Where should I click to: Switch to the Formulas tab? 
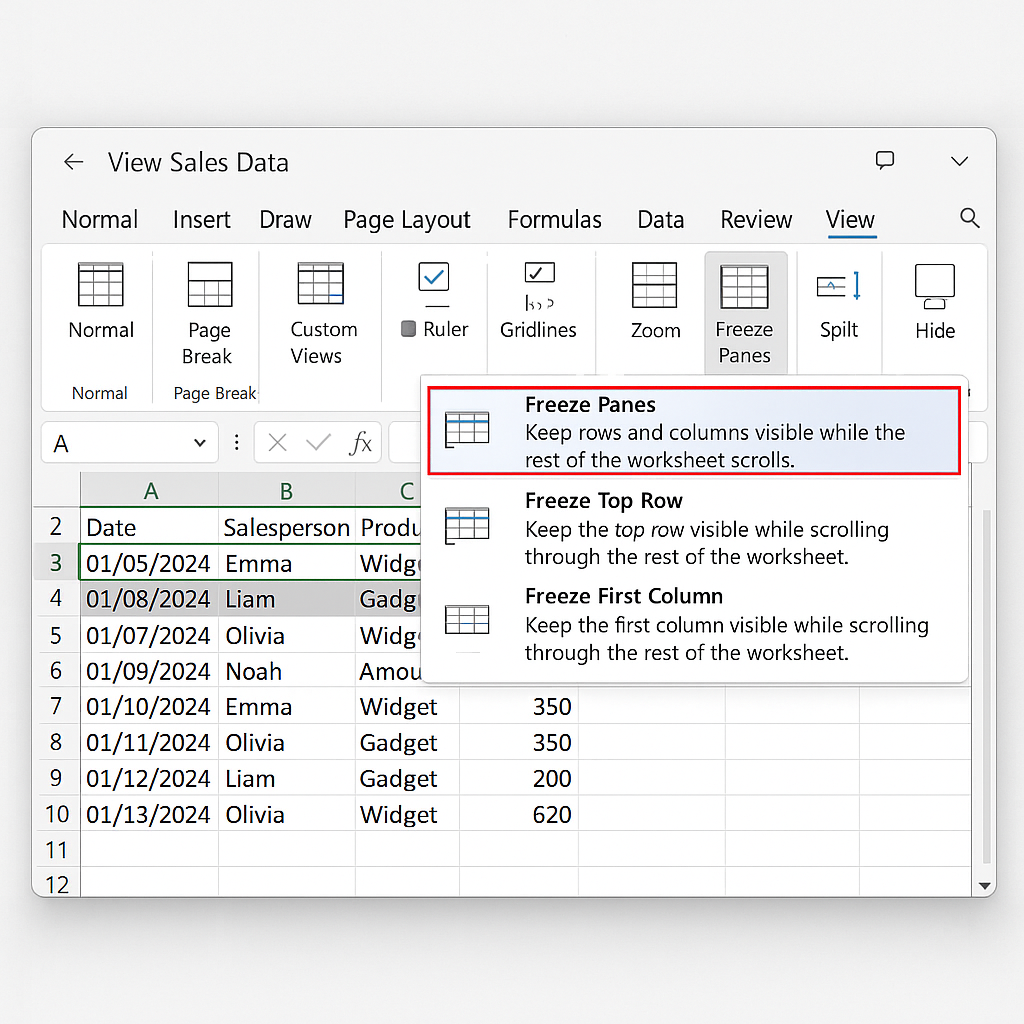coord(554,220)
